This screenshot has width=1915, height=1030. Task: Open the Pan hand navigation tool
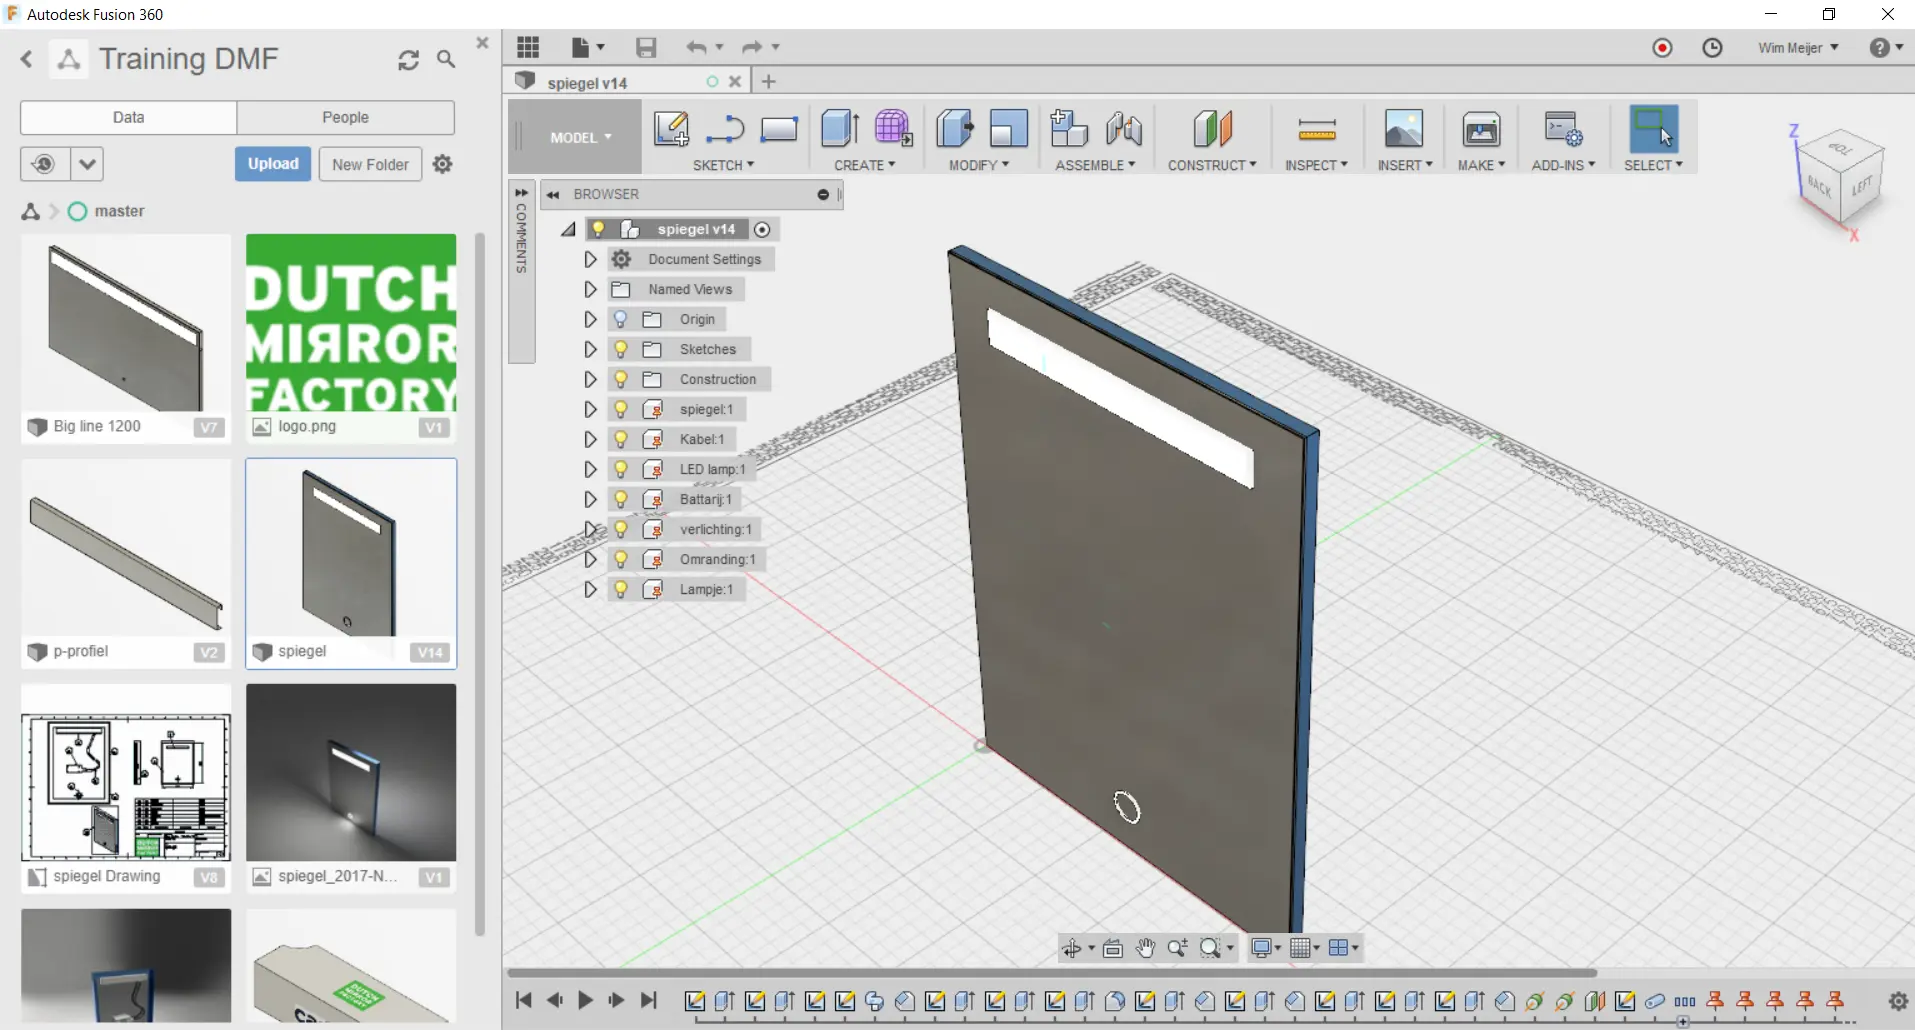point(1145,948)
